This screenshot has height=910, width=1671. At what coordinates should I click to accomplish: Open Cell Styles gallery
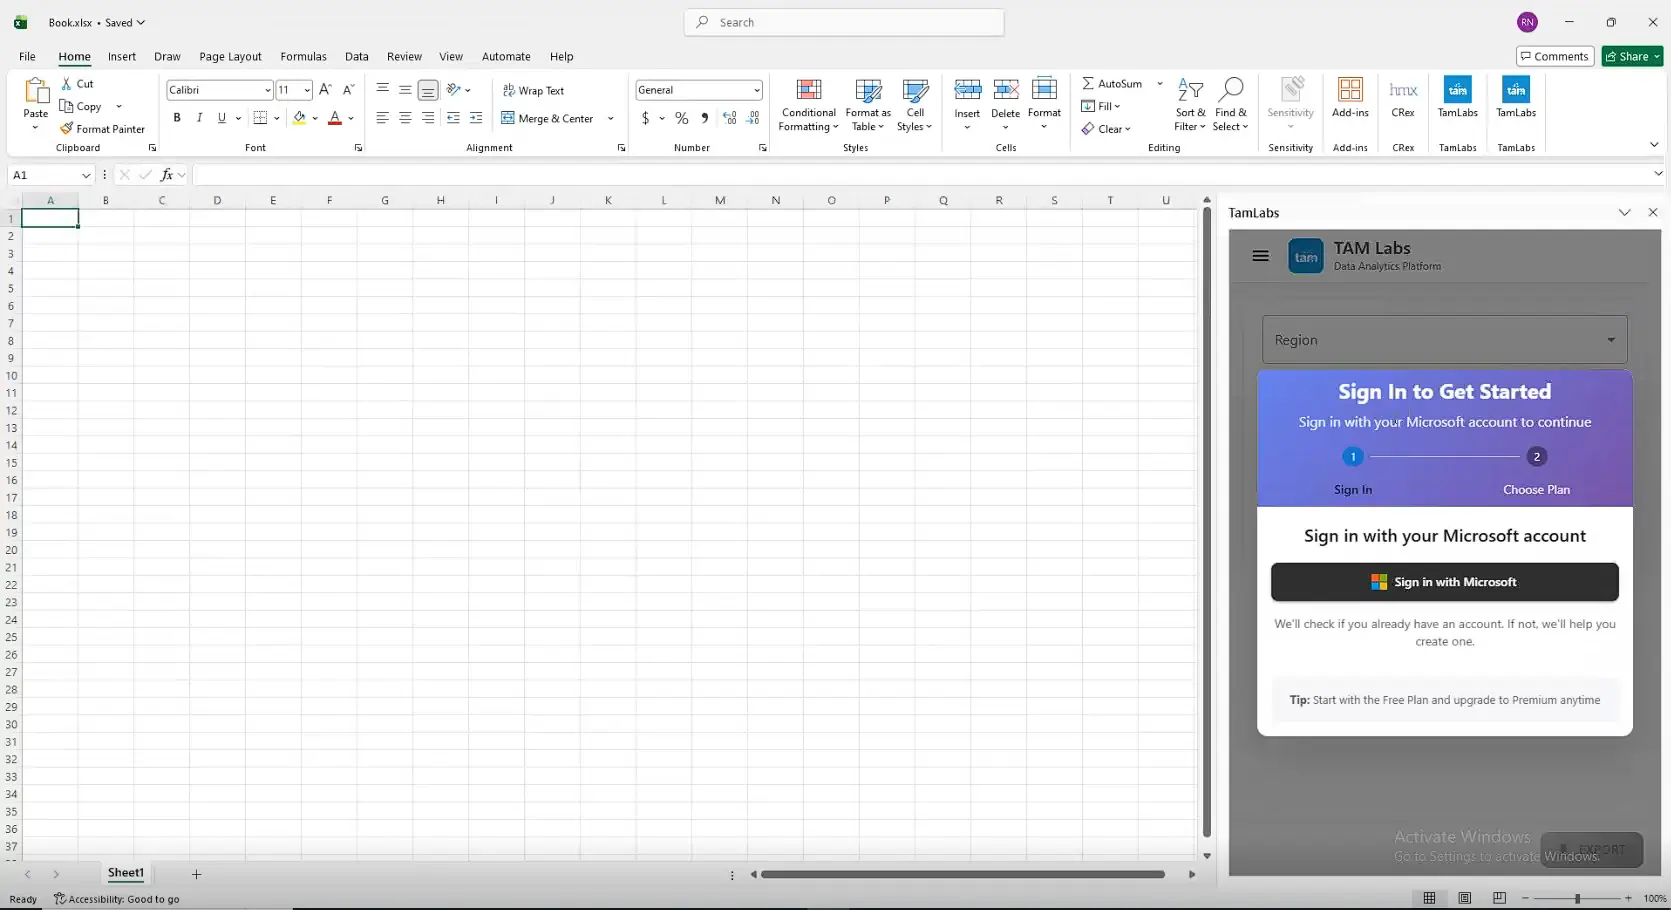tap(915, 104)
